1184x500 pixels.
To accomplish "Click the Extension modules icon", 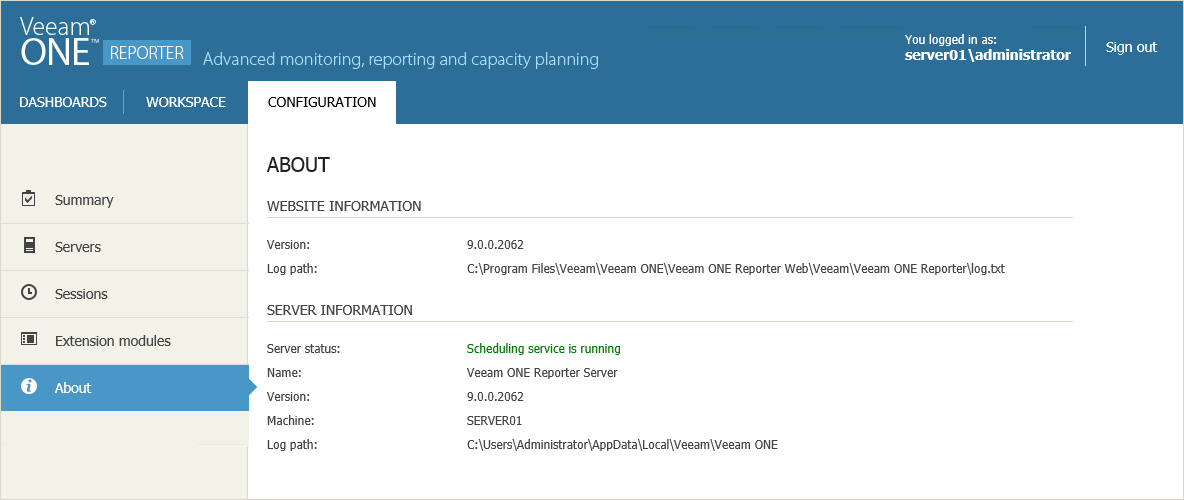I will tap(29, 340).
